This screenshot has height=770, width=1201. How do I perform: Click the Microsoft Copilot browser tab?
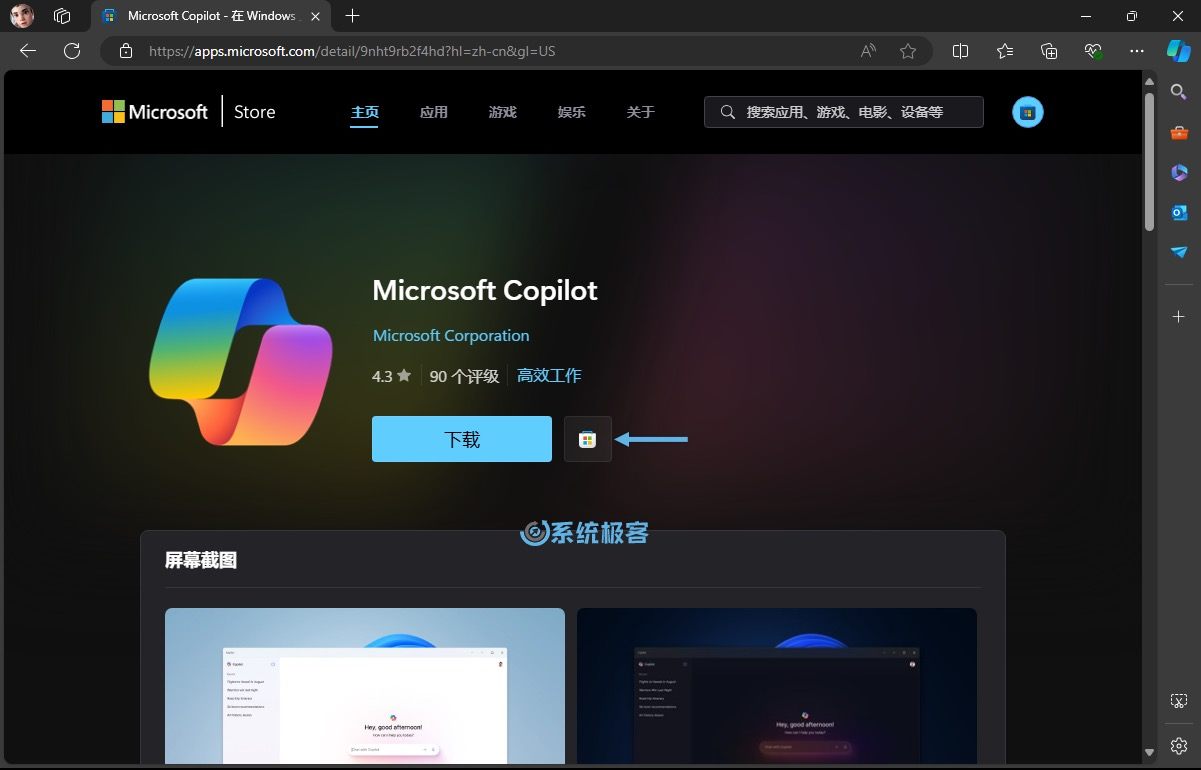tap(211, 16)
